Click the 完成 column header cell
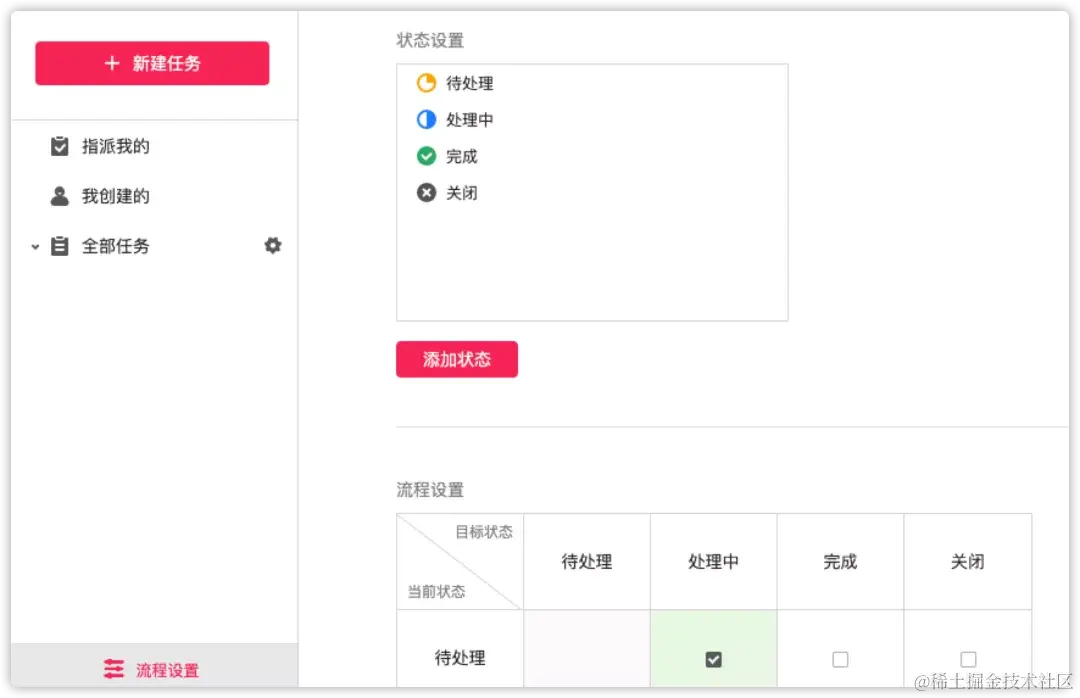This screenshot has width=1080, height=698. point(840,562)
